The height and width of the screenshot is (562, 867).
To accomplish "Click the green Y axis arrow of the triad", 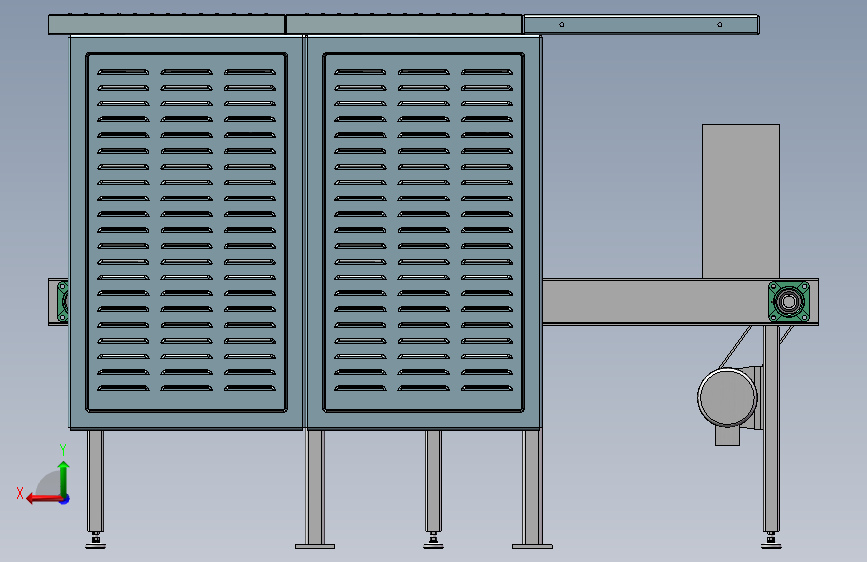I will tap(64, 478).
